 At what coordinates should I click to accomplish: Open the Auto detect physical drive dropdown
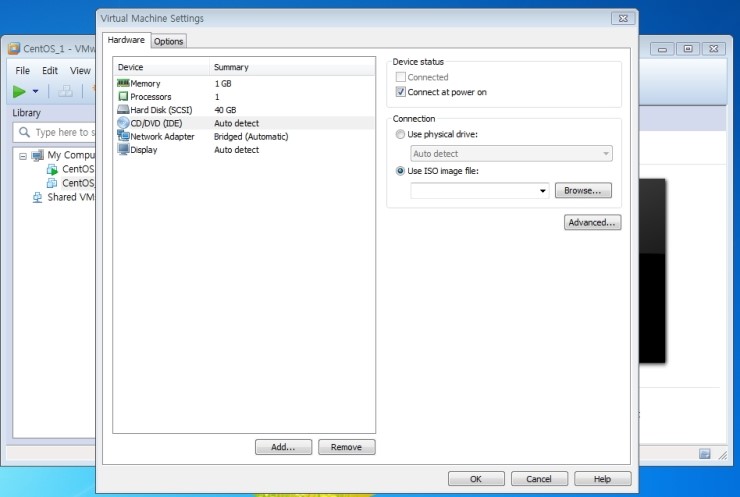(x=512, y=153)
